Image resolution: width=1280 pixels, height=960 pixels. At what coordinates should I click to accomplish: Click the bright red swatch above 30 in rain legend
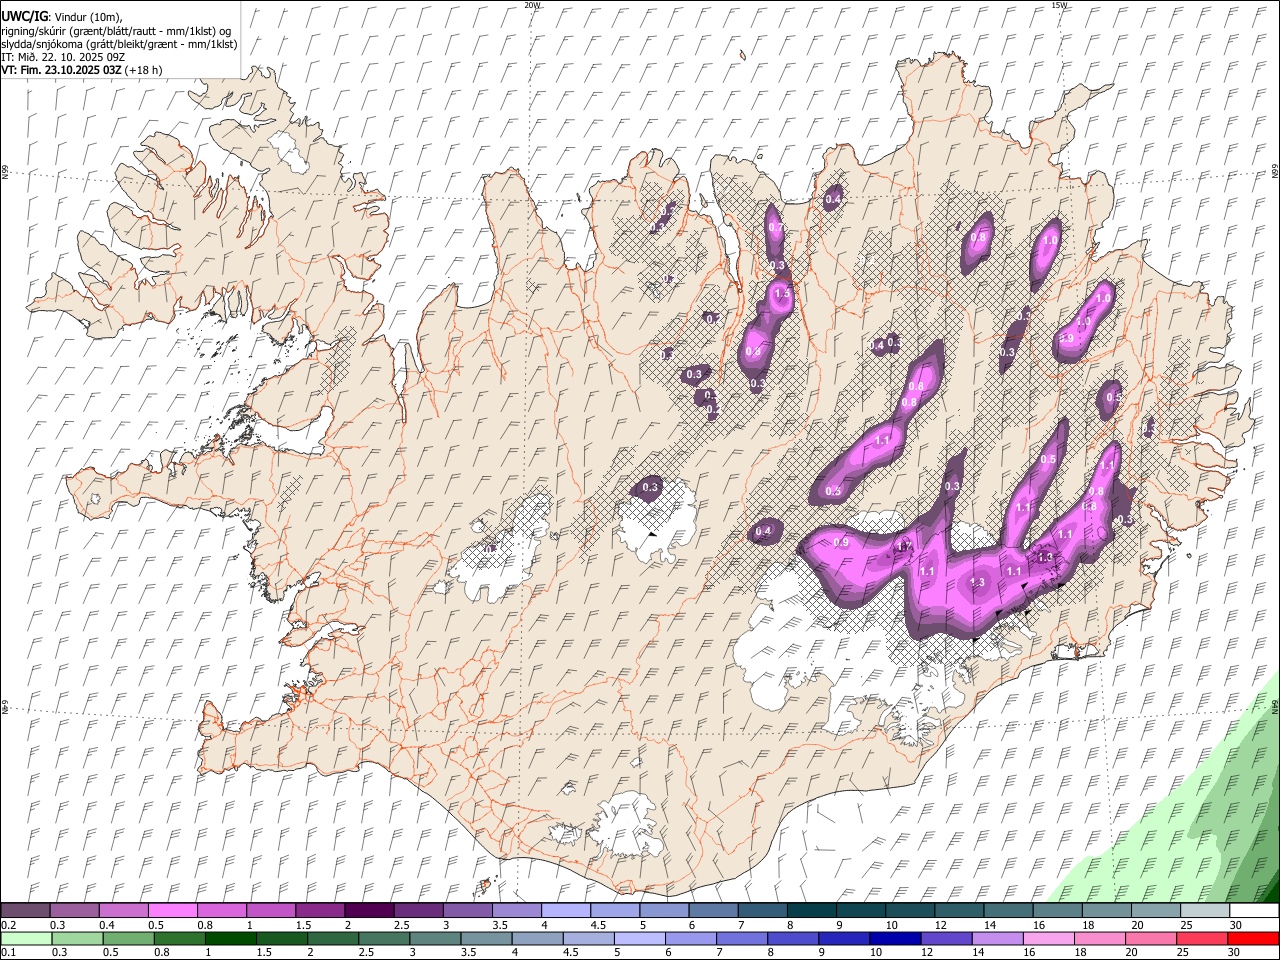[x=1253, y=938]
